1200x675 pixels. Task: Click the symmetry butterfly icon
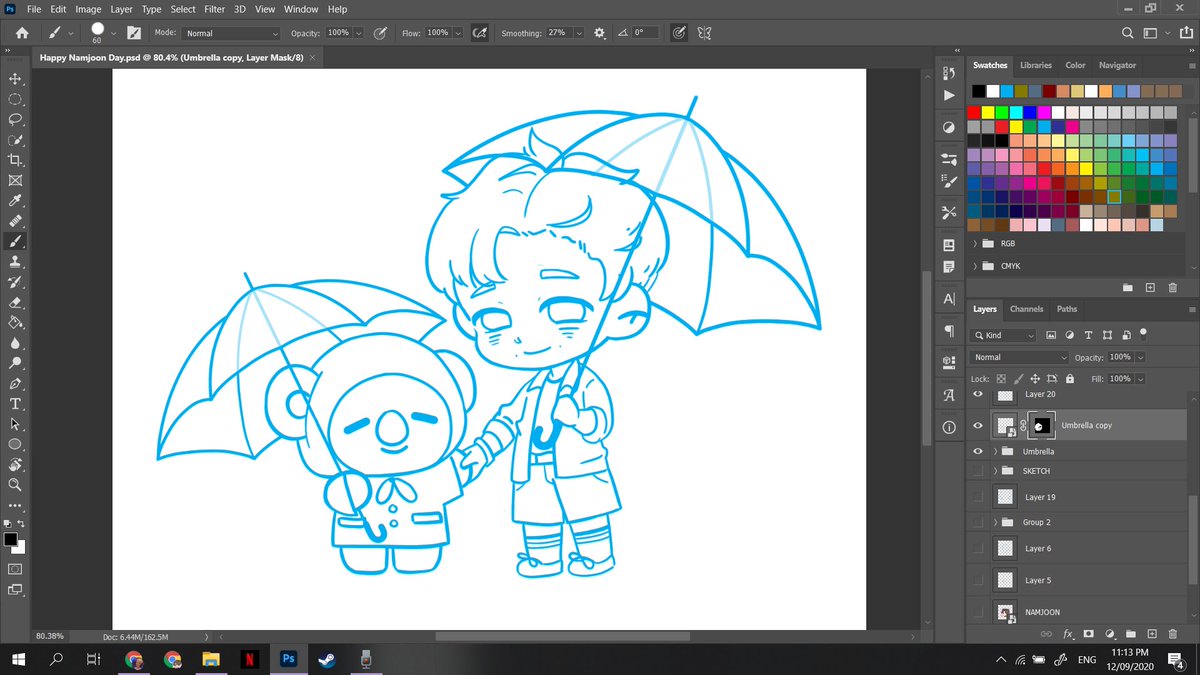click(704, 33)
